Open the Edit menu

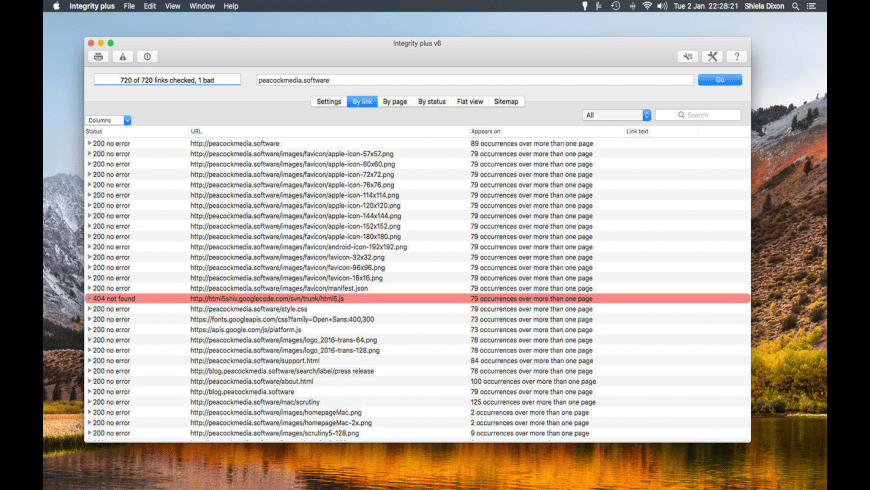point(150,6)
